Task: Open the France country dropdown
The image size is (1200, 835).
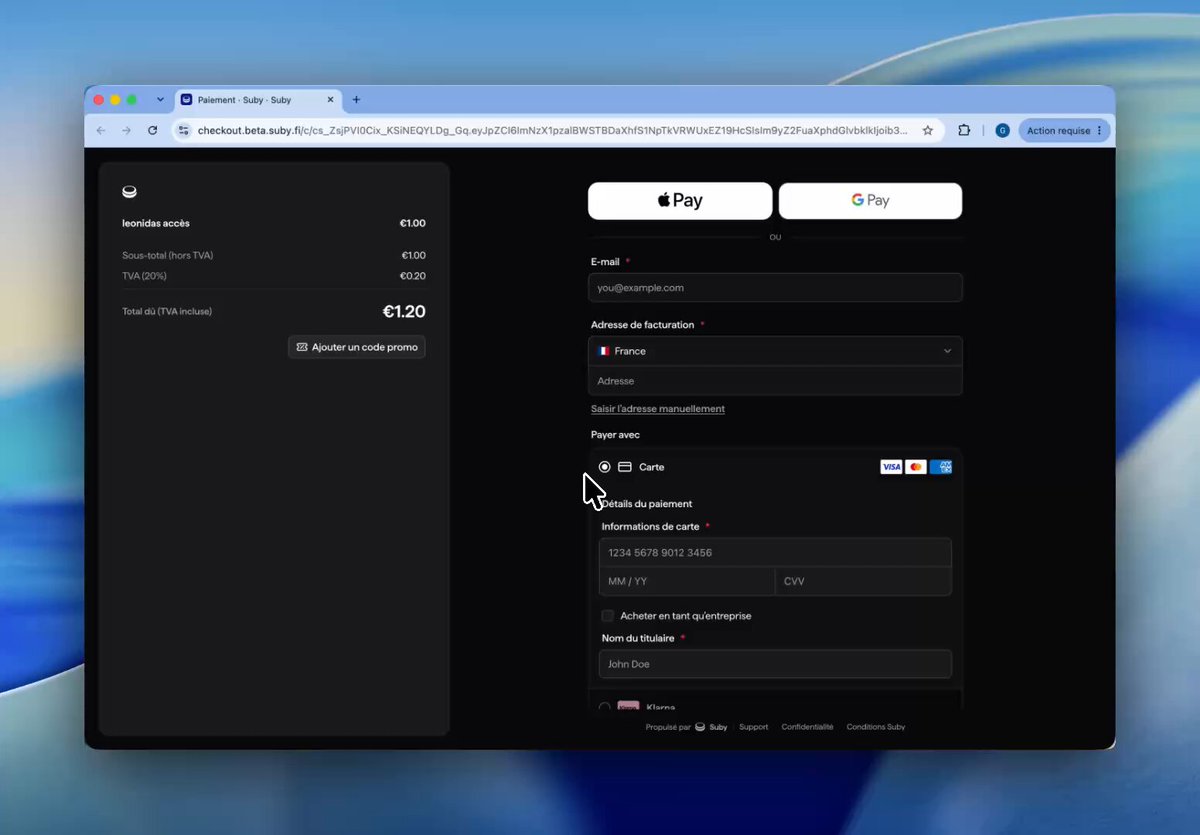Action: [775, 351]
